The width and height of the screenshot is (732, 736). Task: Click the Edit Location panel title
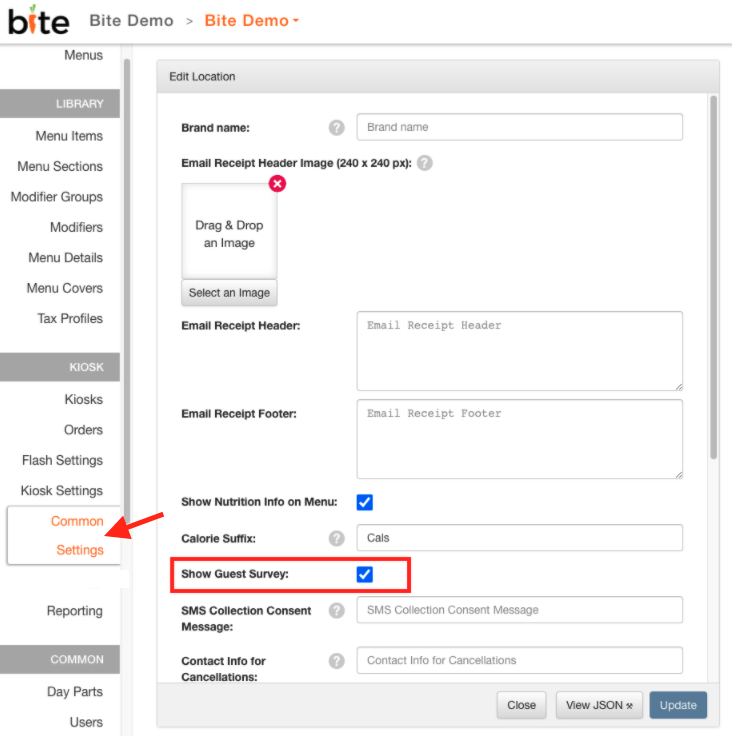click(x=202, y=77)
